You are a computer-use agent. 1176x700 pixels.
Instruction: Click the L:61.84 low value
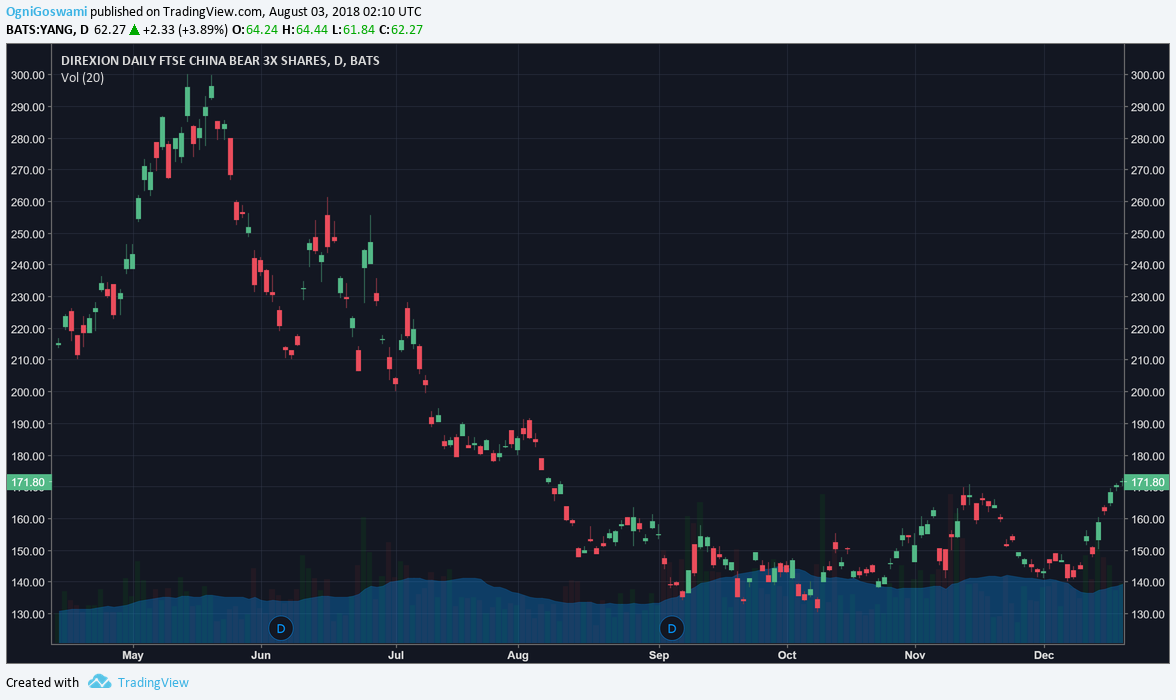point(353,30)
